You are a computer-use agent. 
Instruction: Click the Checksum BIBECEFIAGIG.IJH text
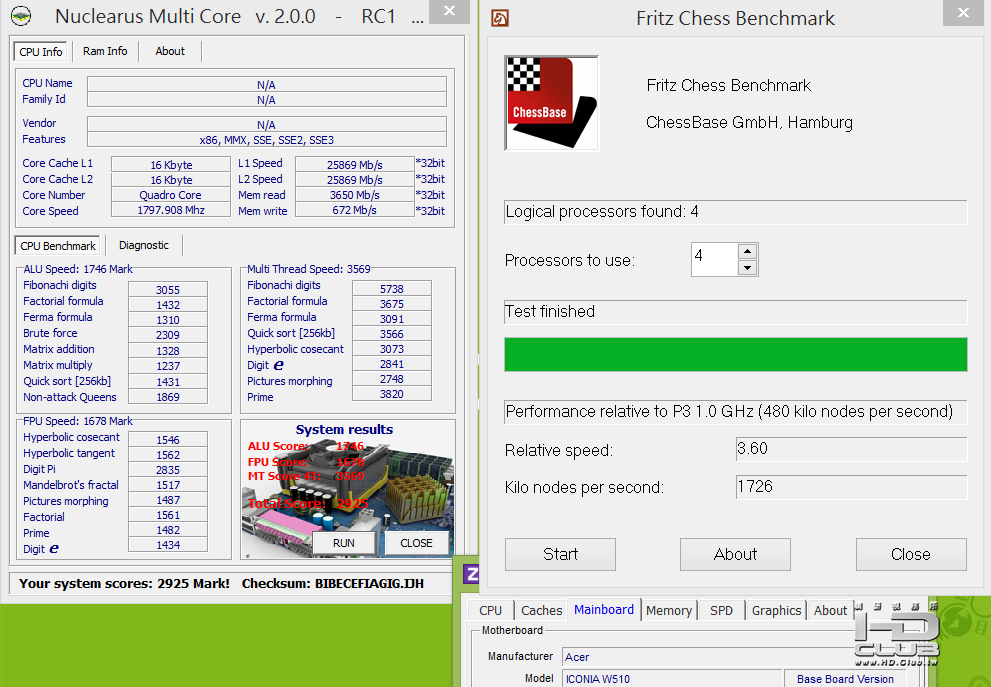pos(332,583)
